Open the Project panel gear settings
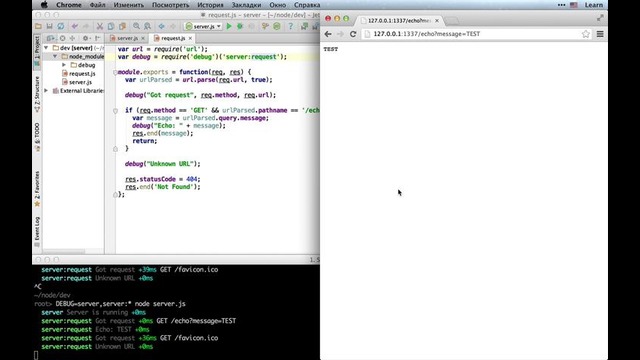 tap(86, 38)
